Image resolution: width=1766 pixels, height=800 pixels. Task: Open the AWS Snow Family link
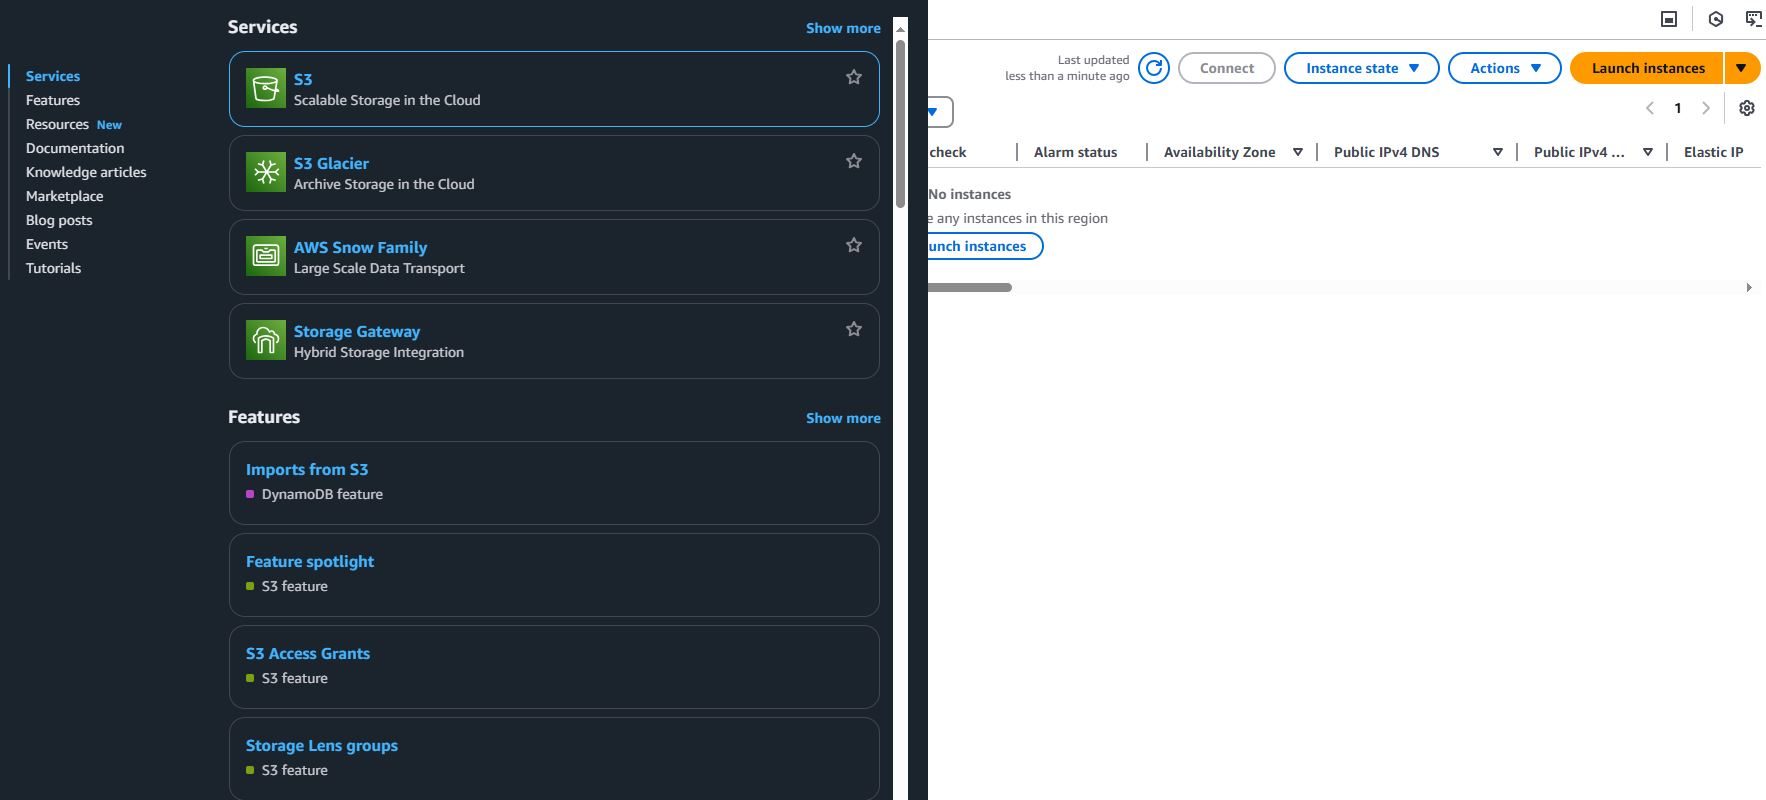tap(360, 247)
